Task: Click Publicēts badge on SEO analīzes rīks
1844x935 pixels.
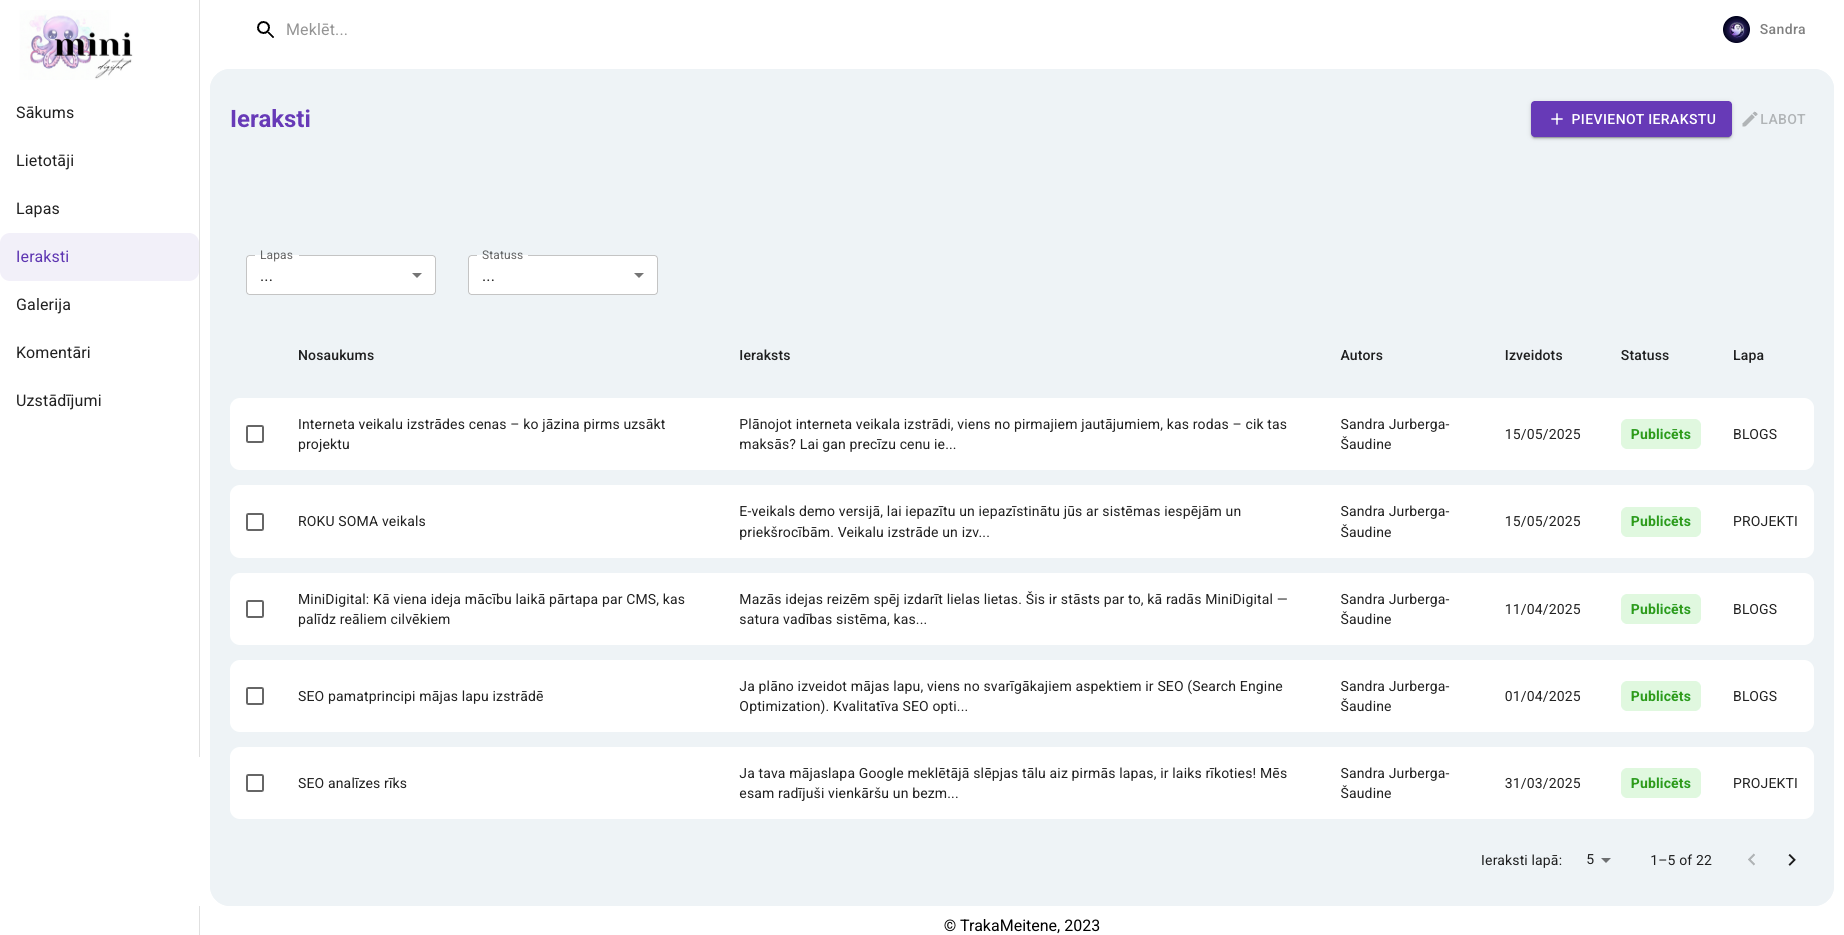Action: 1660,784
